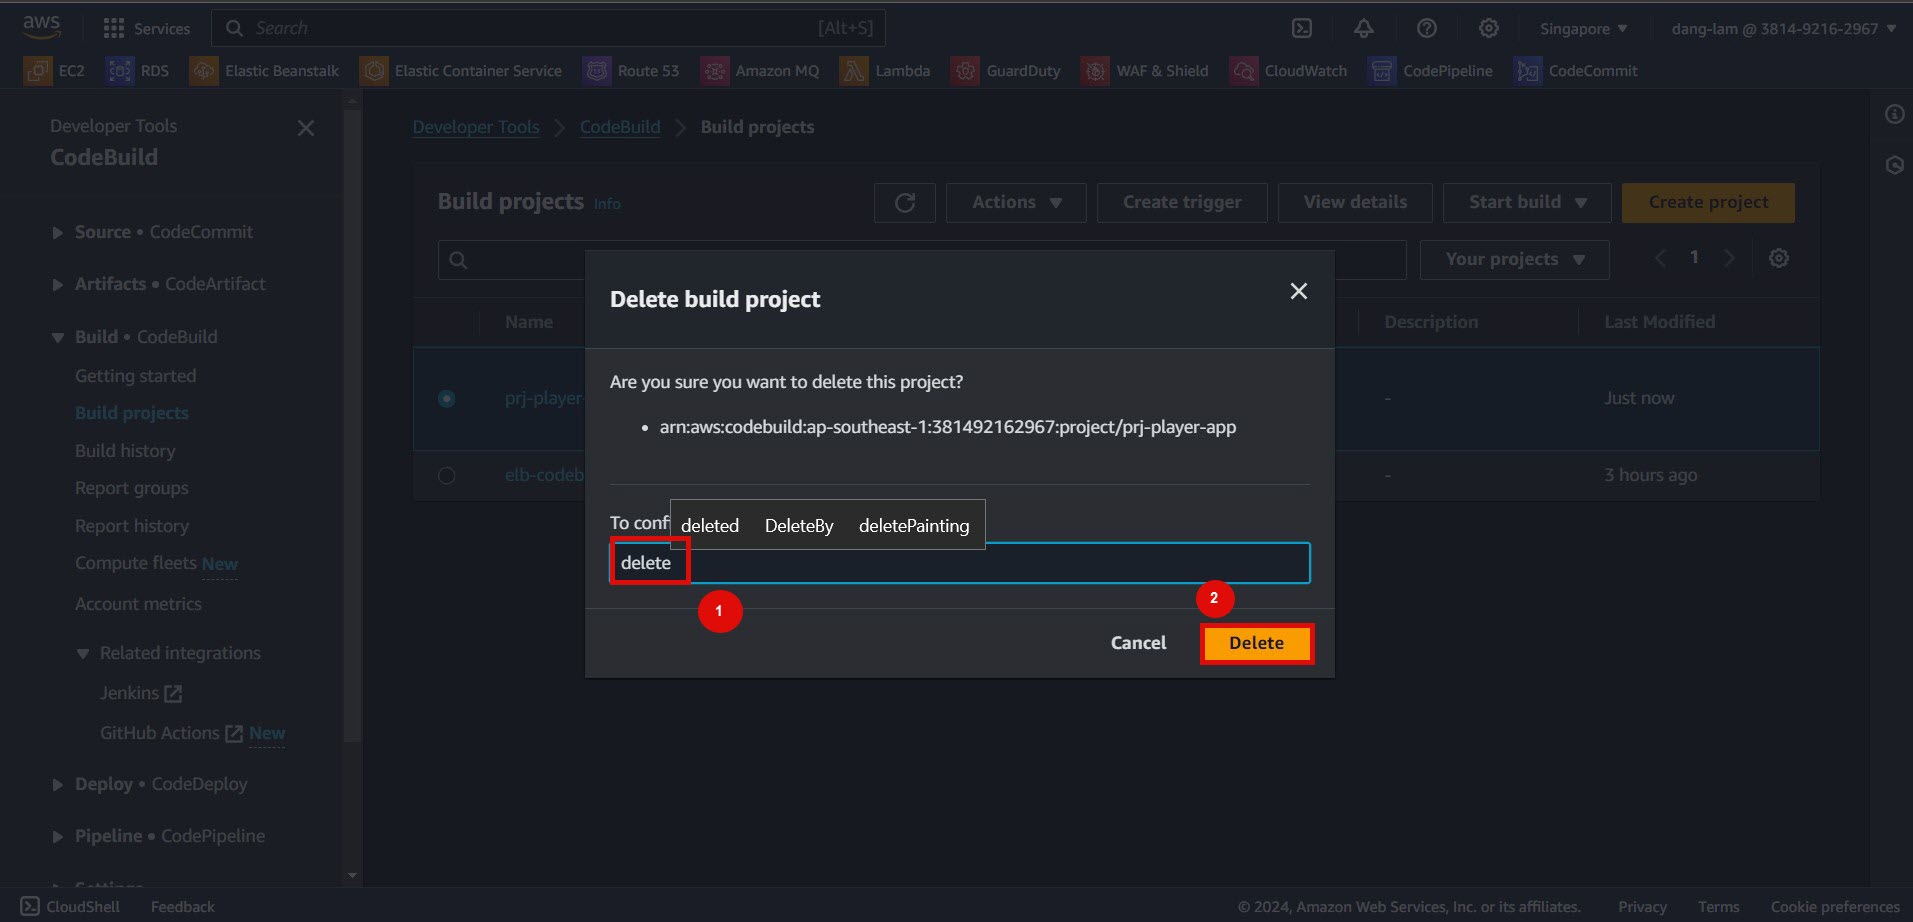Go to Compute fleets in sidebar
The width and height of the screenshot is (1913, 922).
coord(135,563)
